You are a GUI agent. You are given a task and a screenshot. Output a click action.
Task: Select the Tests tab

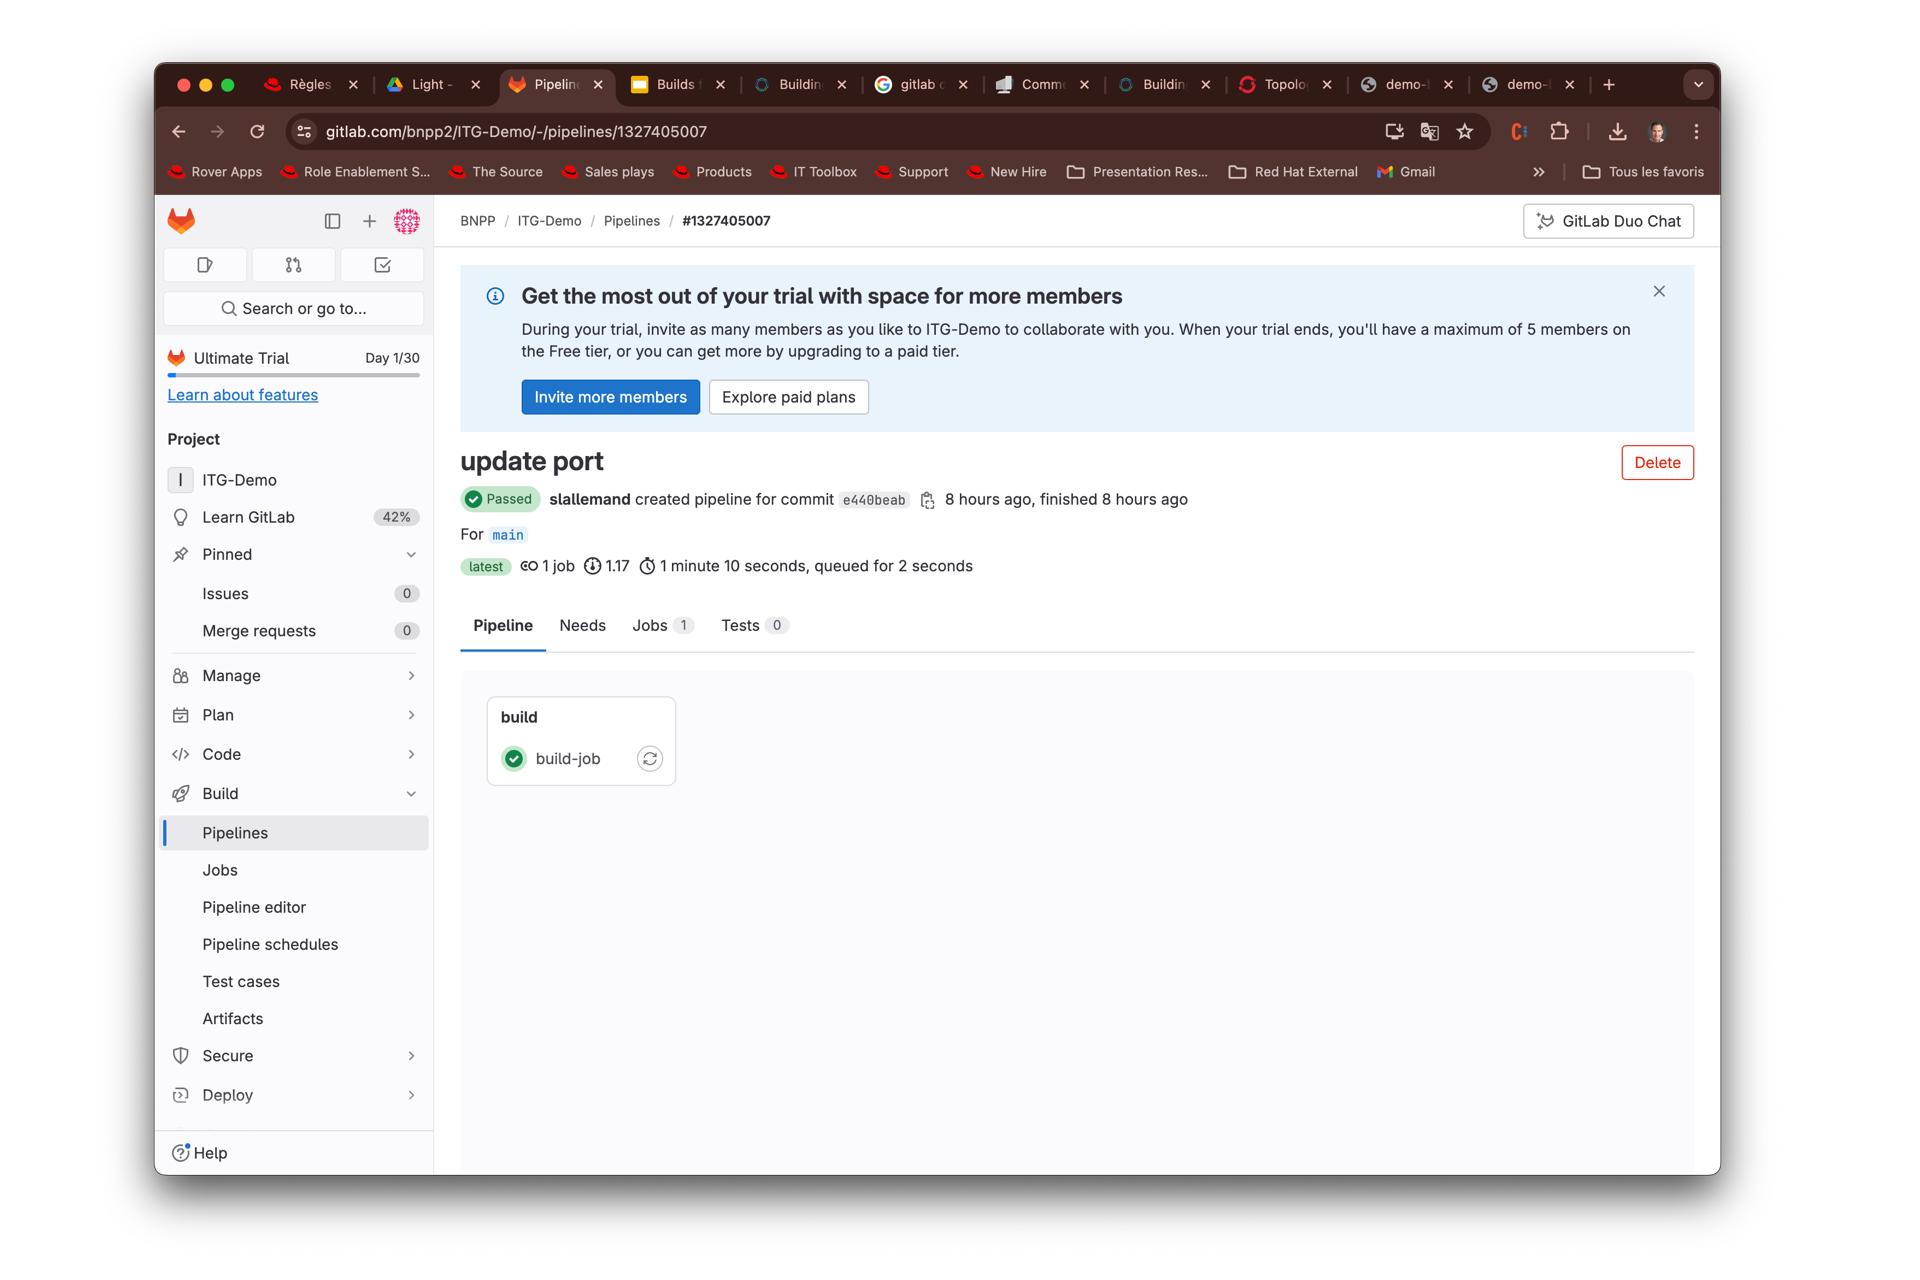[x=741, y=624]
